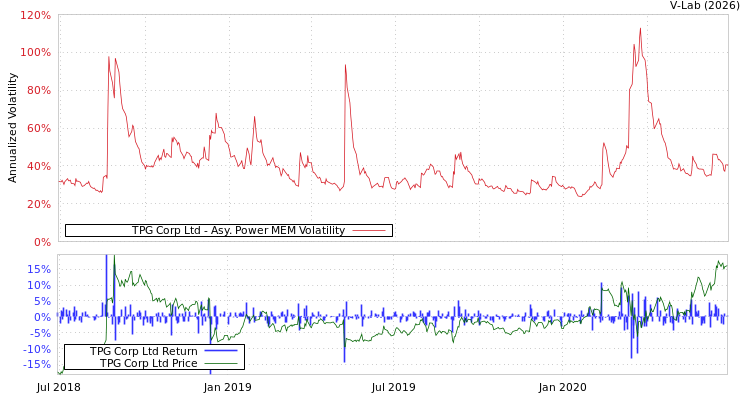Click the TPG Corp Ltd Price legend label

point(148,364)
